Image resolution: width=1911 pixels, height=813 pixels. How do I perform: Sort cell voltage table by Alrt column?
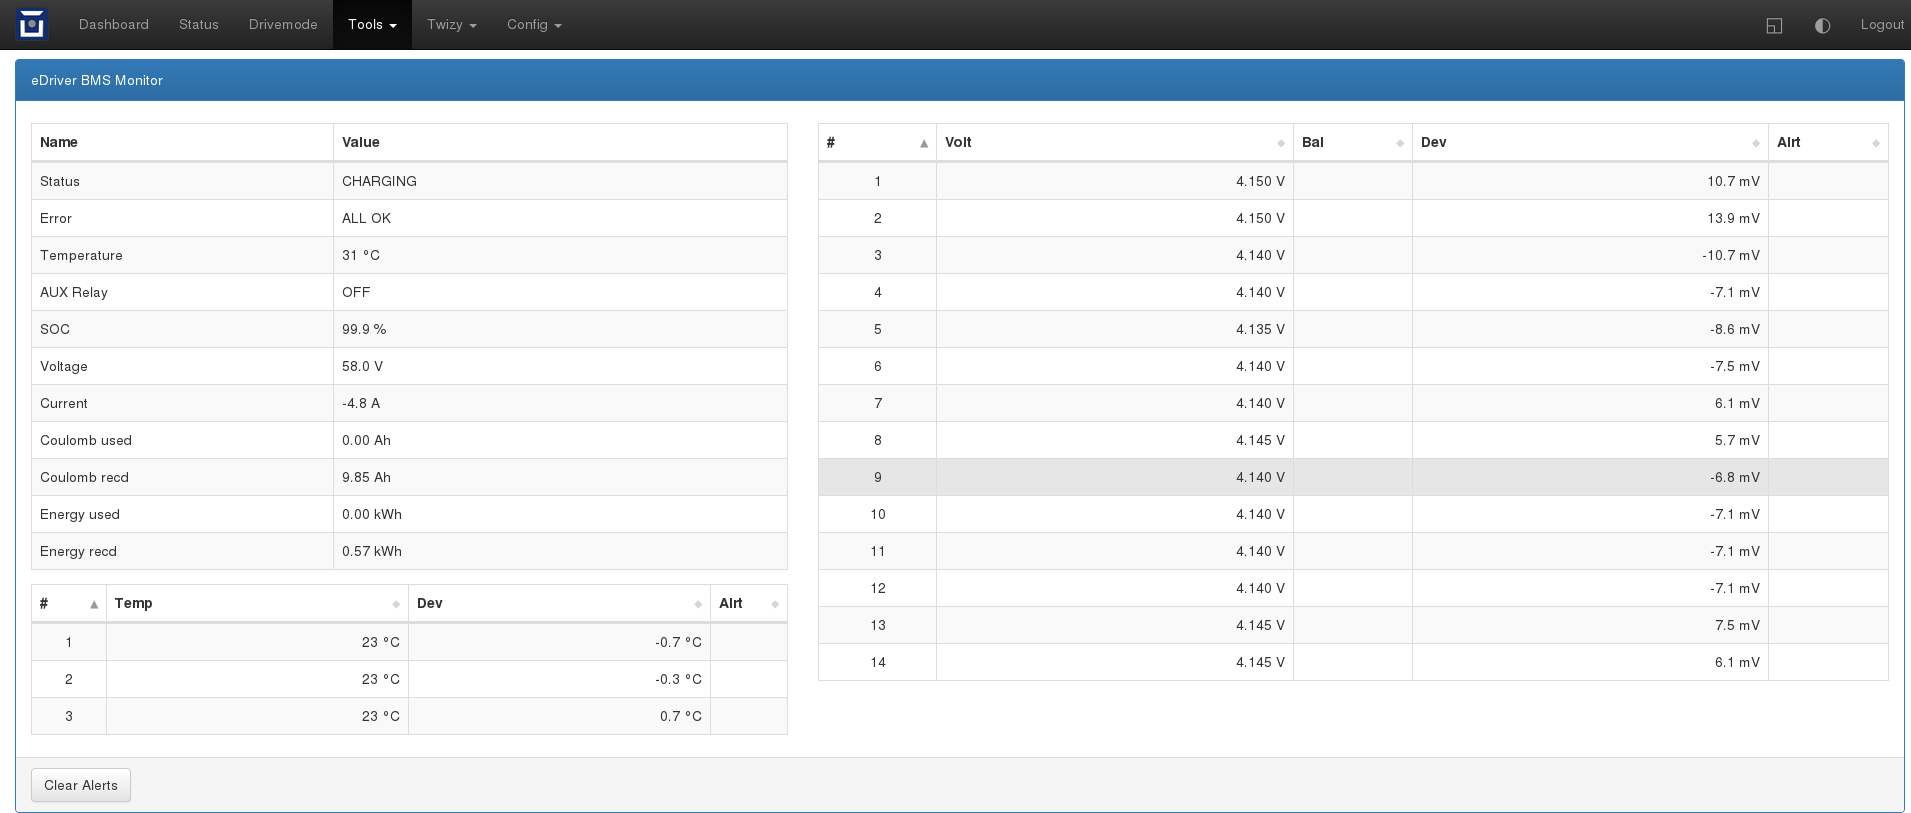pos(1827,142)
